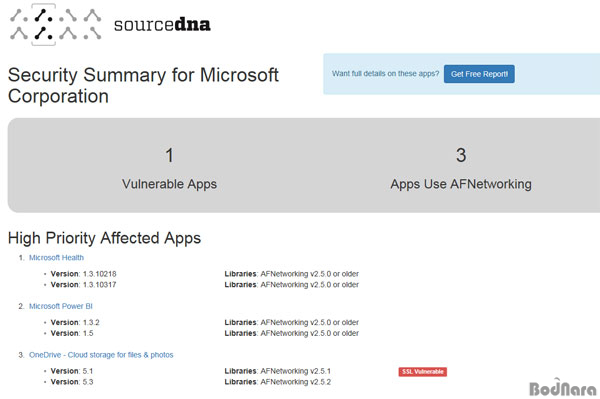
Task: Click the SSL Vulnerable red badge
Action: [422, 371]
